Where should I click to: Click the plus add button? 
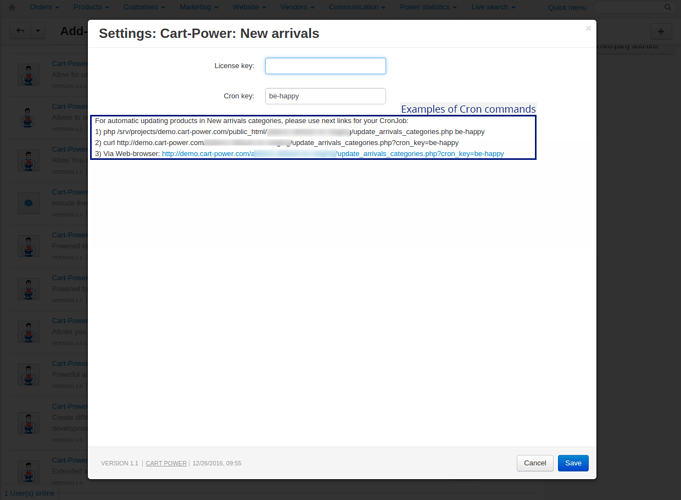tap(661, 31)
